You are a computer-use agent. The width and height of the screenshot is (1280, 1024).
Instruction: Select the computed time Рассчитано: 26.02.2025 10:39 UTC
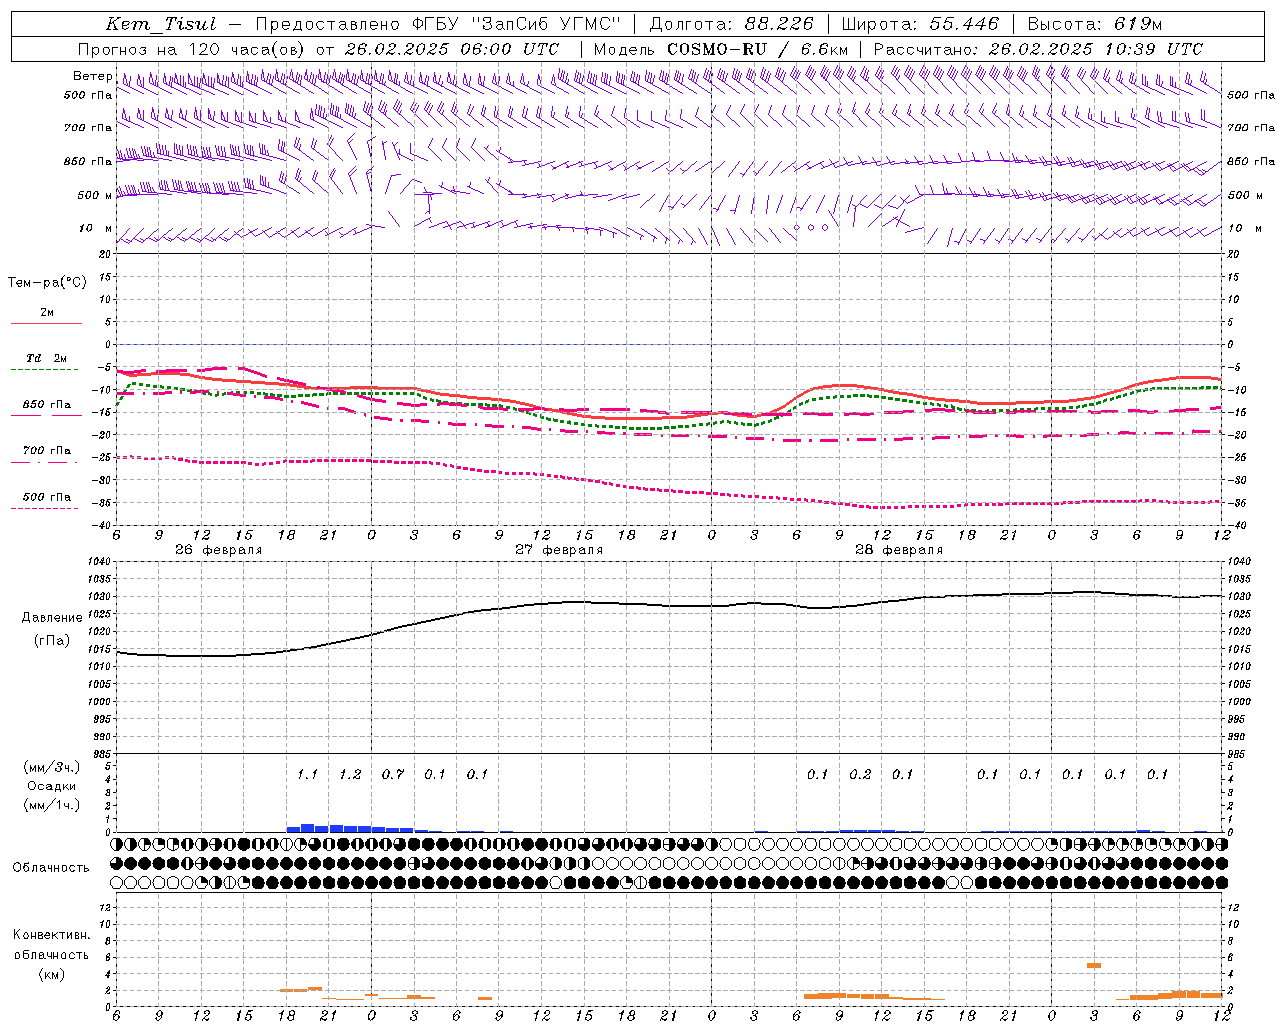point(1038,49)
